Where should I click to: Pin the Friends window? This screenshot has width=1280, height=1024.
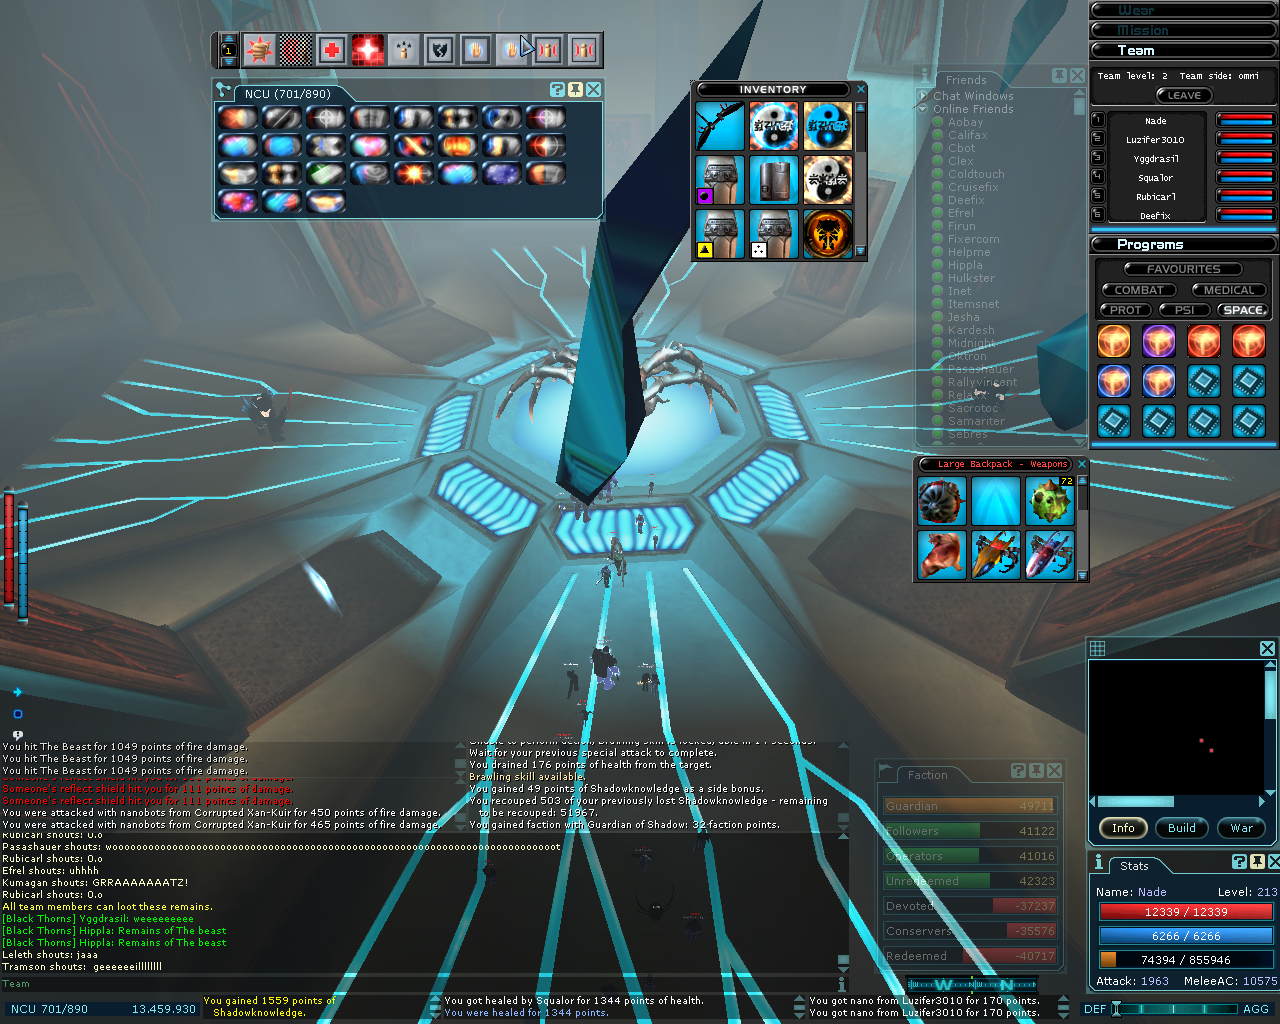[x=1059, y=76]
